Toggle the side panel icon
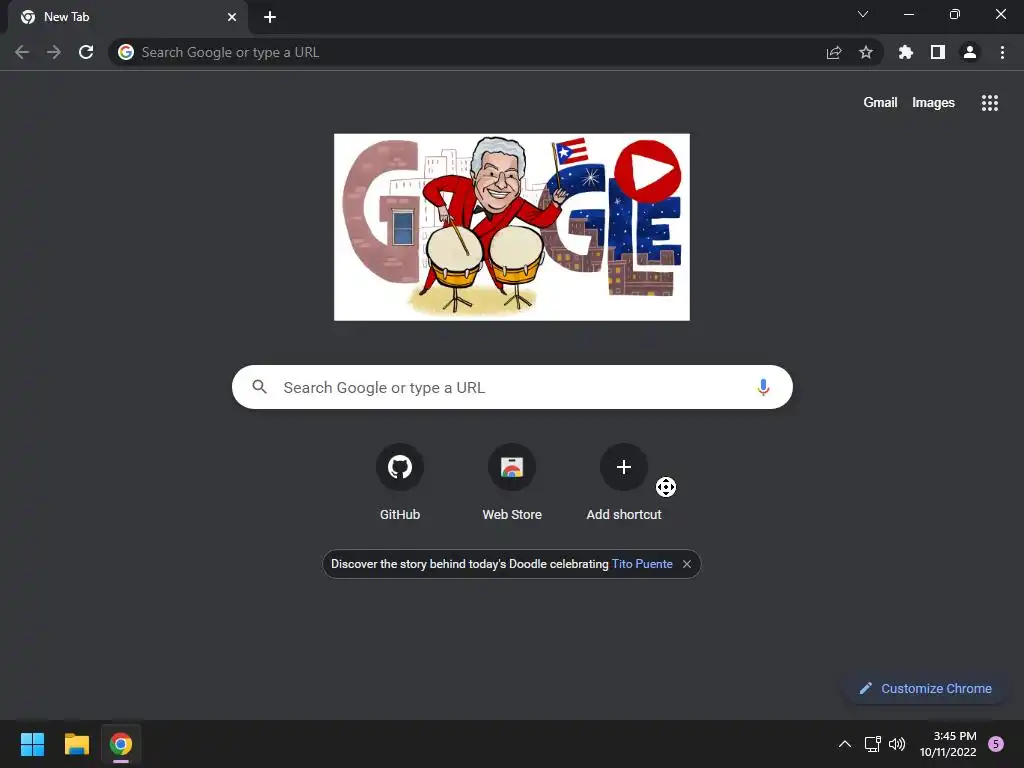 coord(938,52)
